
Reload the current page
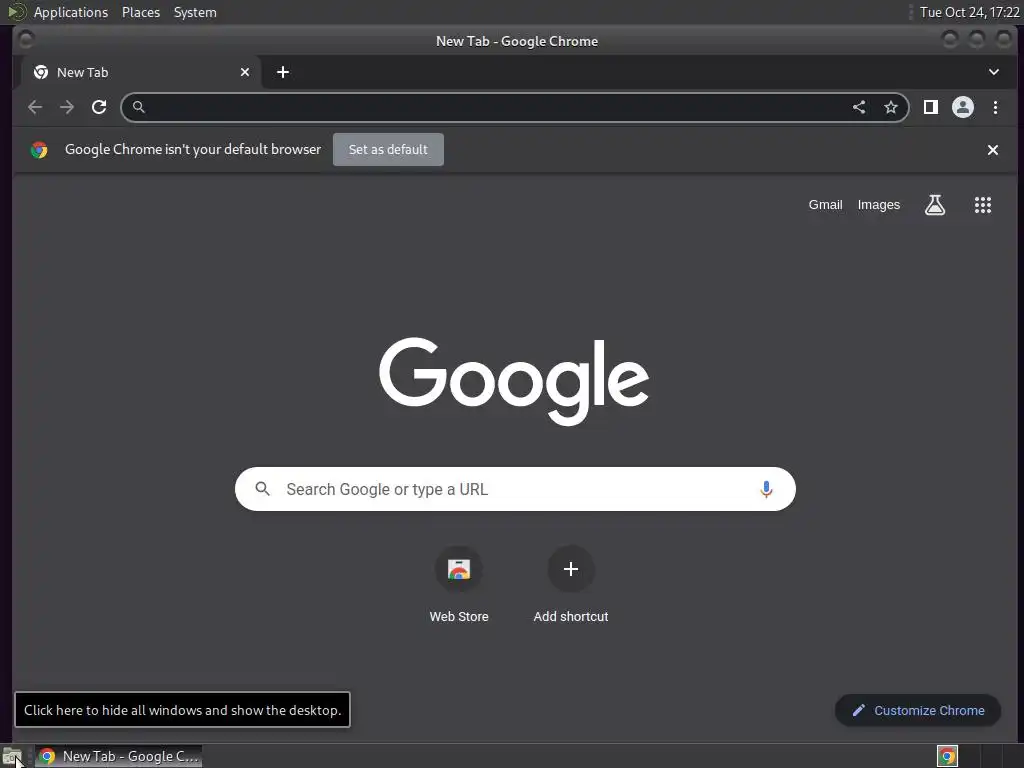coord(99,107)
